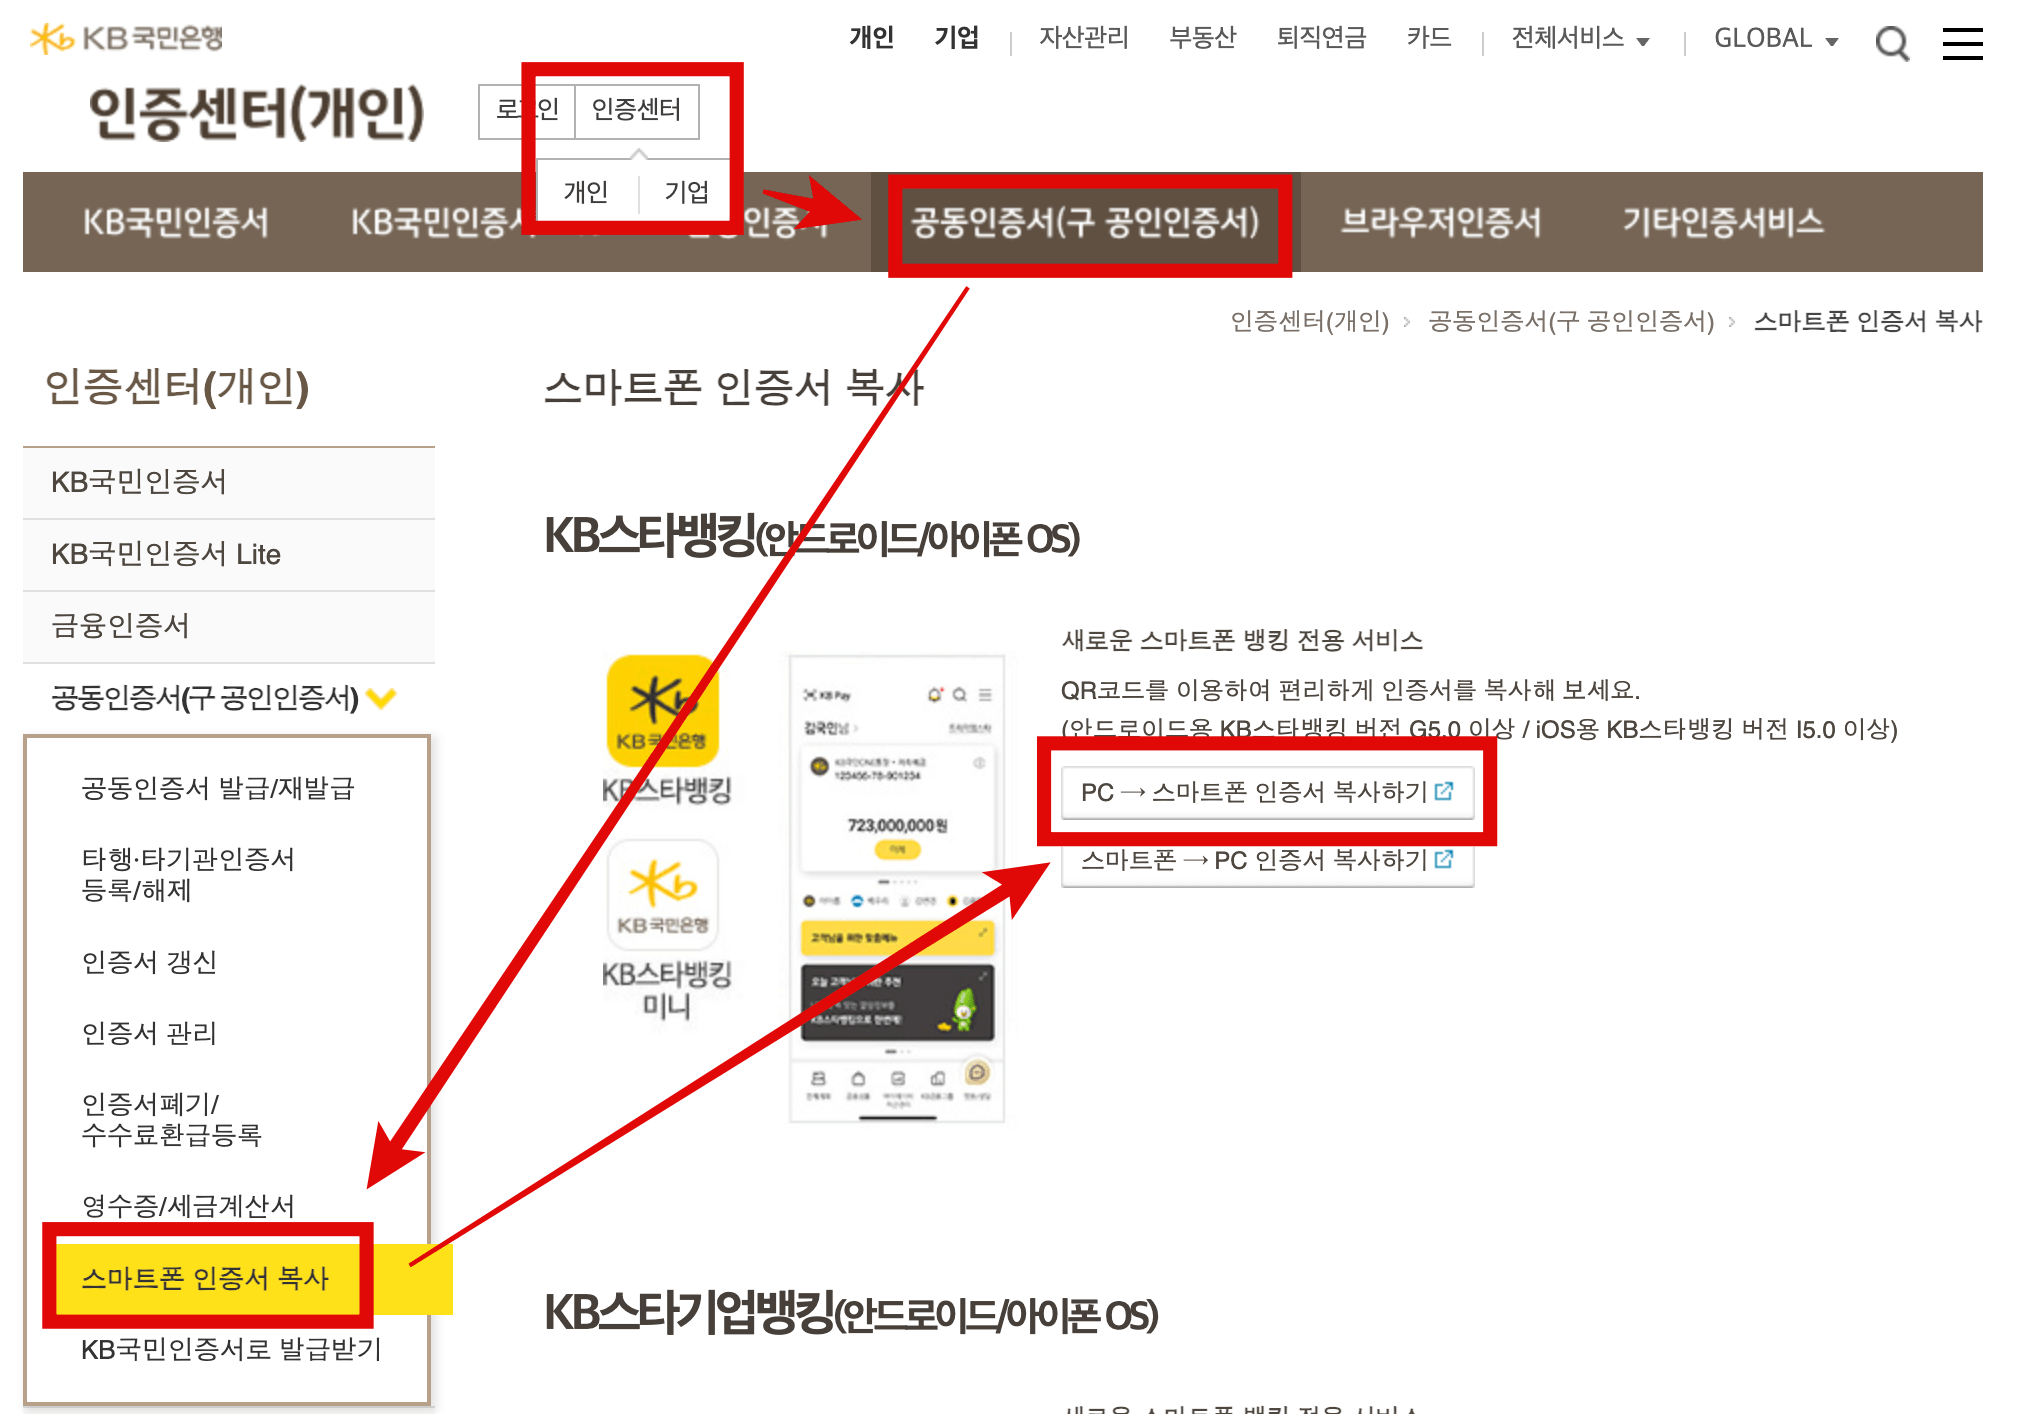Open the 기타인증서비스 tab
This screenshot has height=1414, width=2022.
coord(1723,222)
